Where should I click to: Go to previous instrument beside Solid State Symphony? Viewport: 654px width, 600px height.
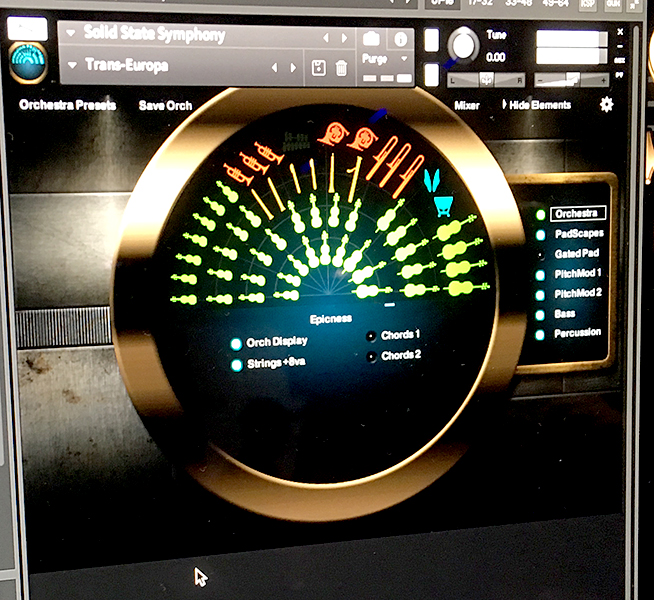326,38
